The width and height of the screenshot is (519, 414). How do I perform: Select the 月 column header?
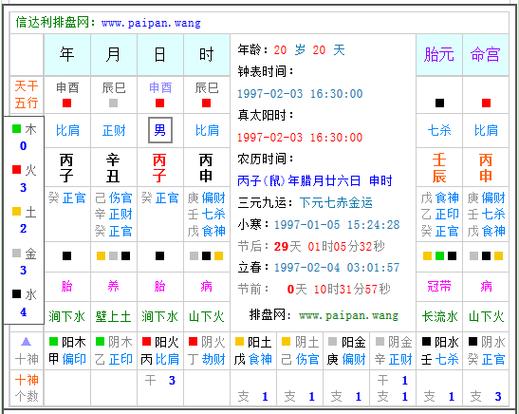pyautogui.click(x=113, y=55)
